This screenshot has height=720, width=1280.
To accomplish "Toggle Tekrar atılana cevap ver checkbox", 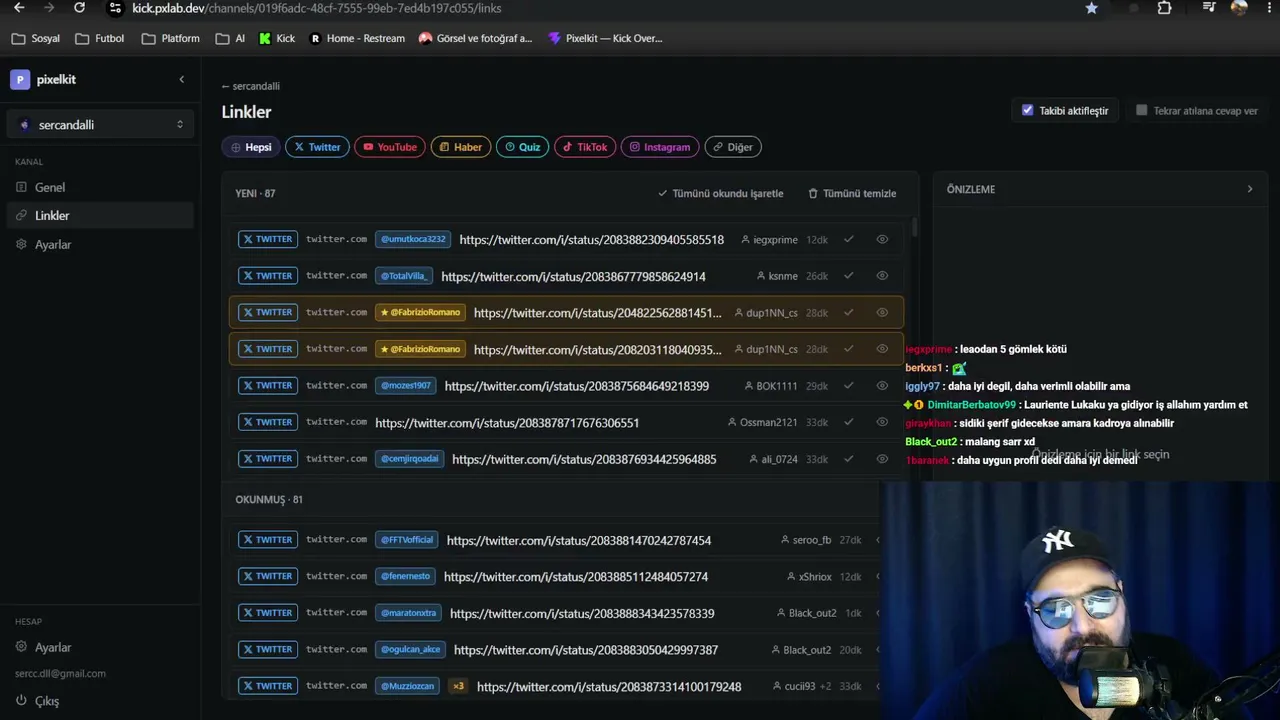I will [1141, 110].
